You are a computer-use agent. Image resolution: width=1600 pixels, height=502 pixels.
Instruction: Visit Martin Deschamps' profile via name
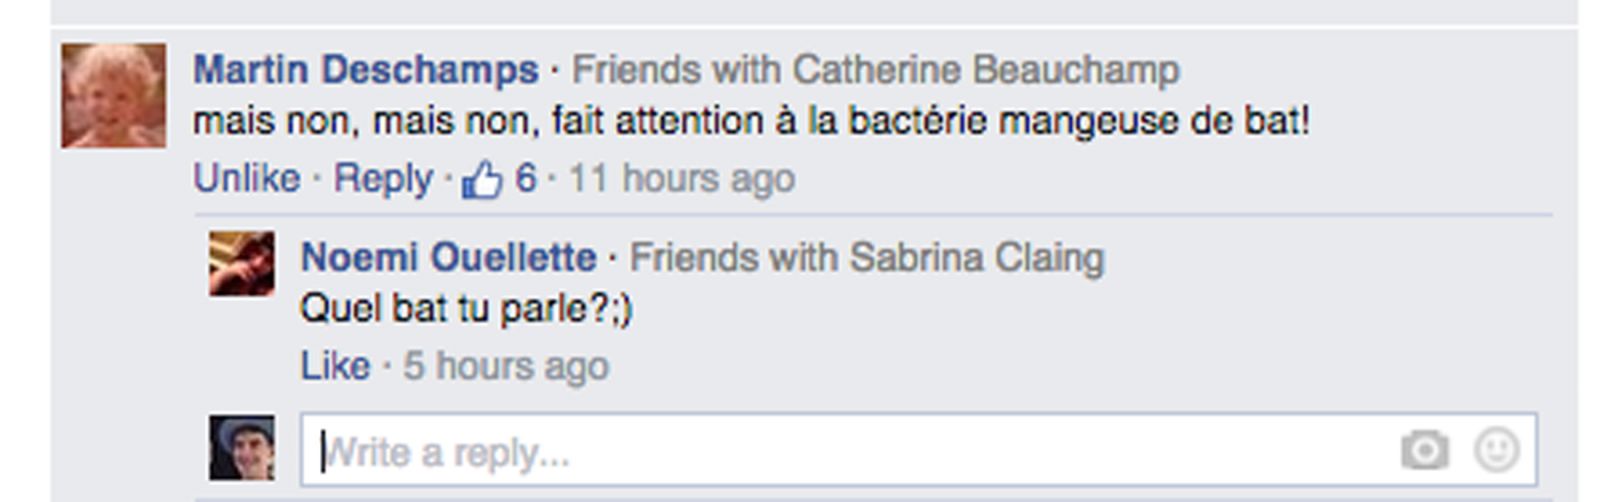(365, 70)
